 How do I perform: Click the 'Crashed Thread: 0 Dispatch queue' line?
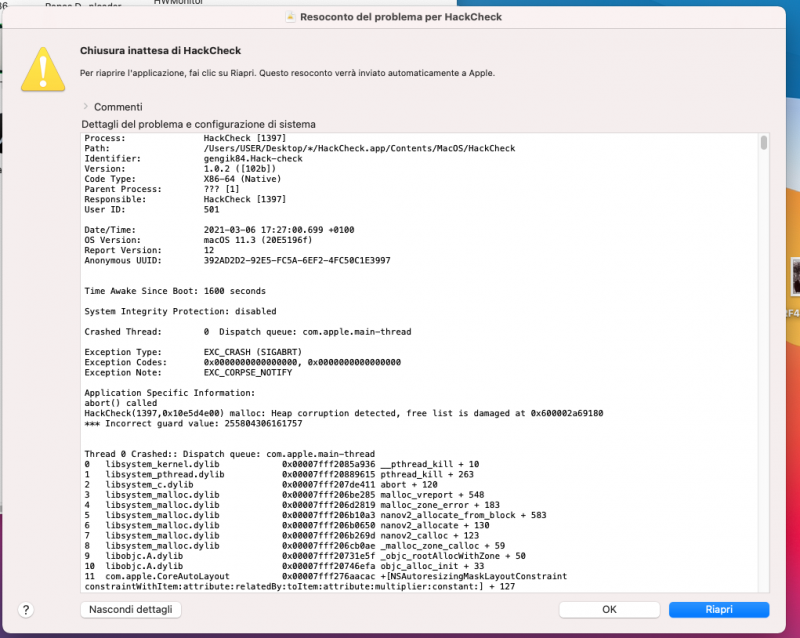247,332
